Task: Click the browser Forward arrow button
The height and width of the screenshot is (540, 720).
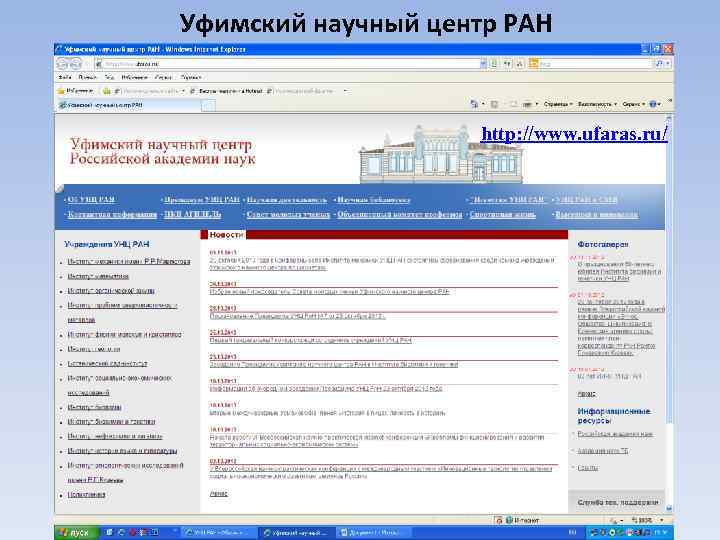Action: pos(75,64)
